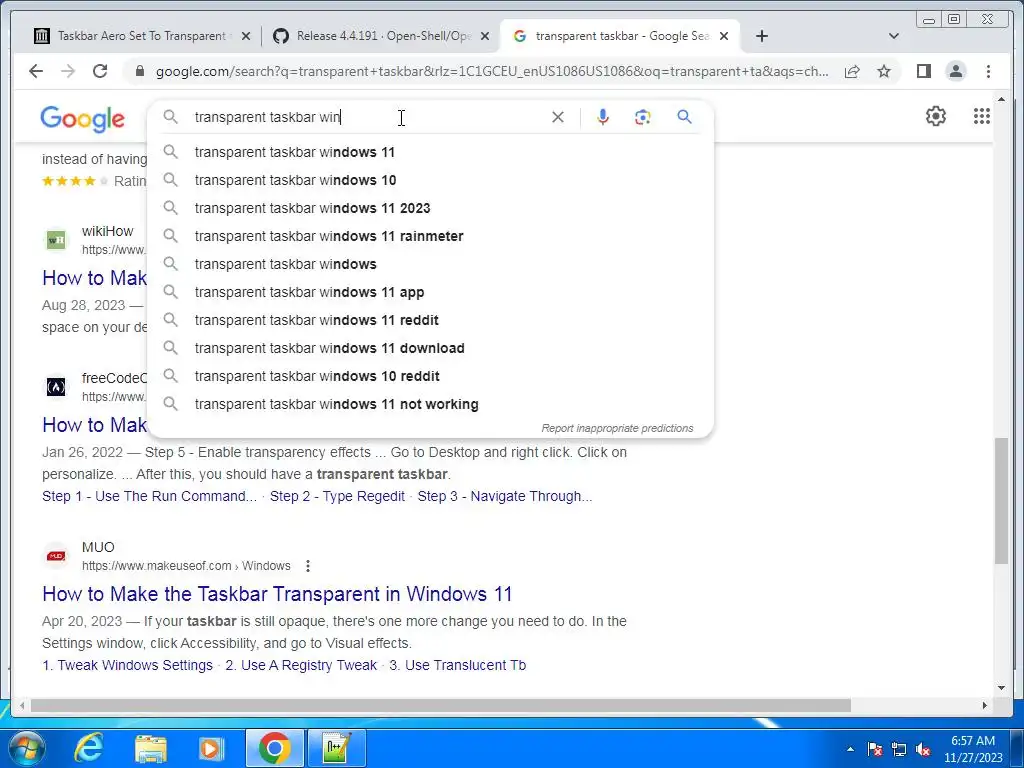Open Google quick settings gear
This screenshot has width=1024, height=768.
click(x=936, y=116)
